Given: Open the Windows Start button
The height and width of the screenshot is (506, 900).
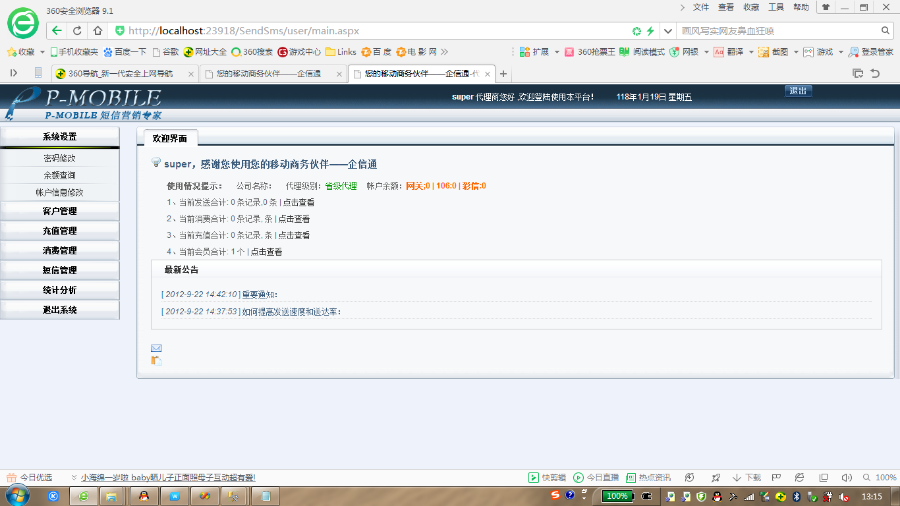Looking at the screenshot, I should click(17, 496).
